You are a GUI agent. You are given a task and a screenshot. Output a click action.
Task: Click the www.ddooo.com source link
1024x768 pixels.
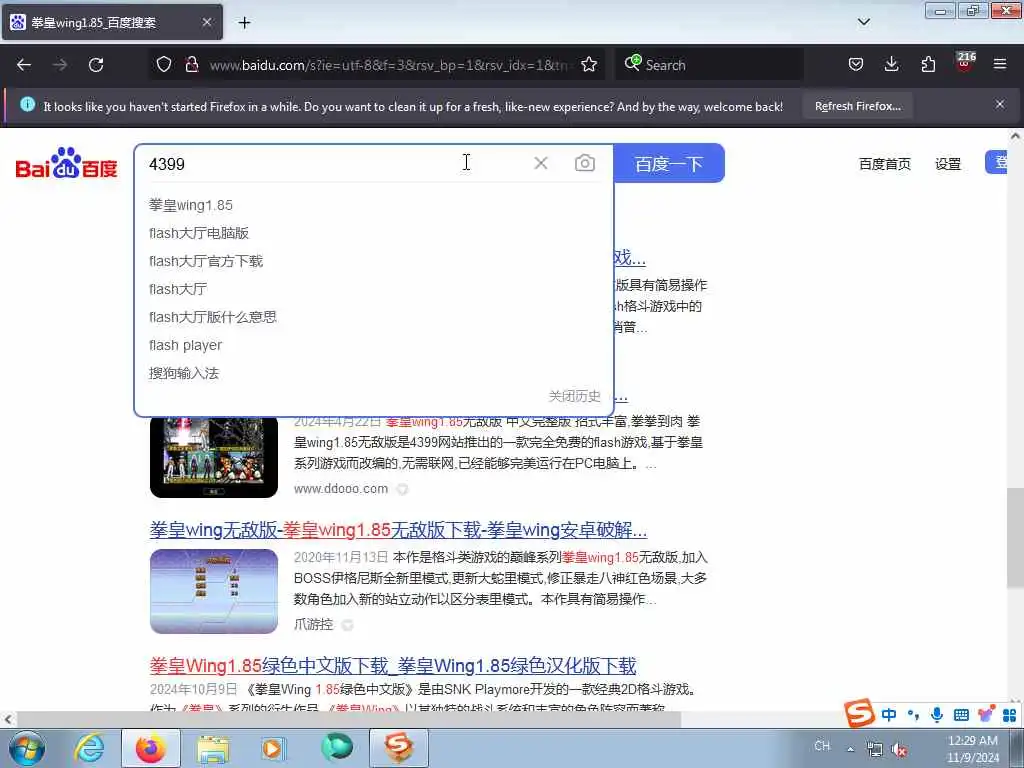click(341, 488)
